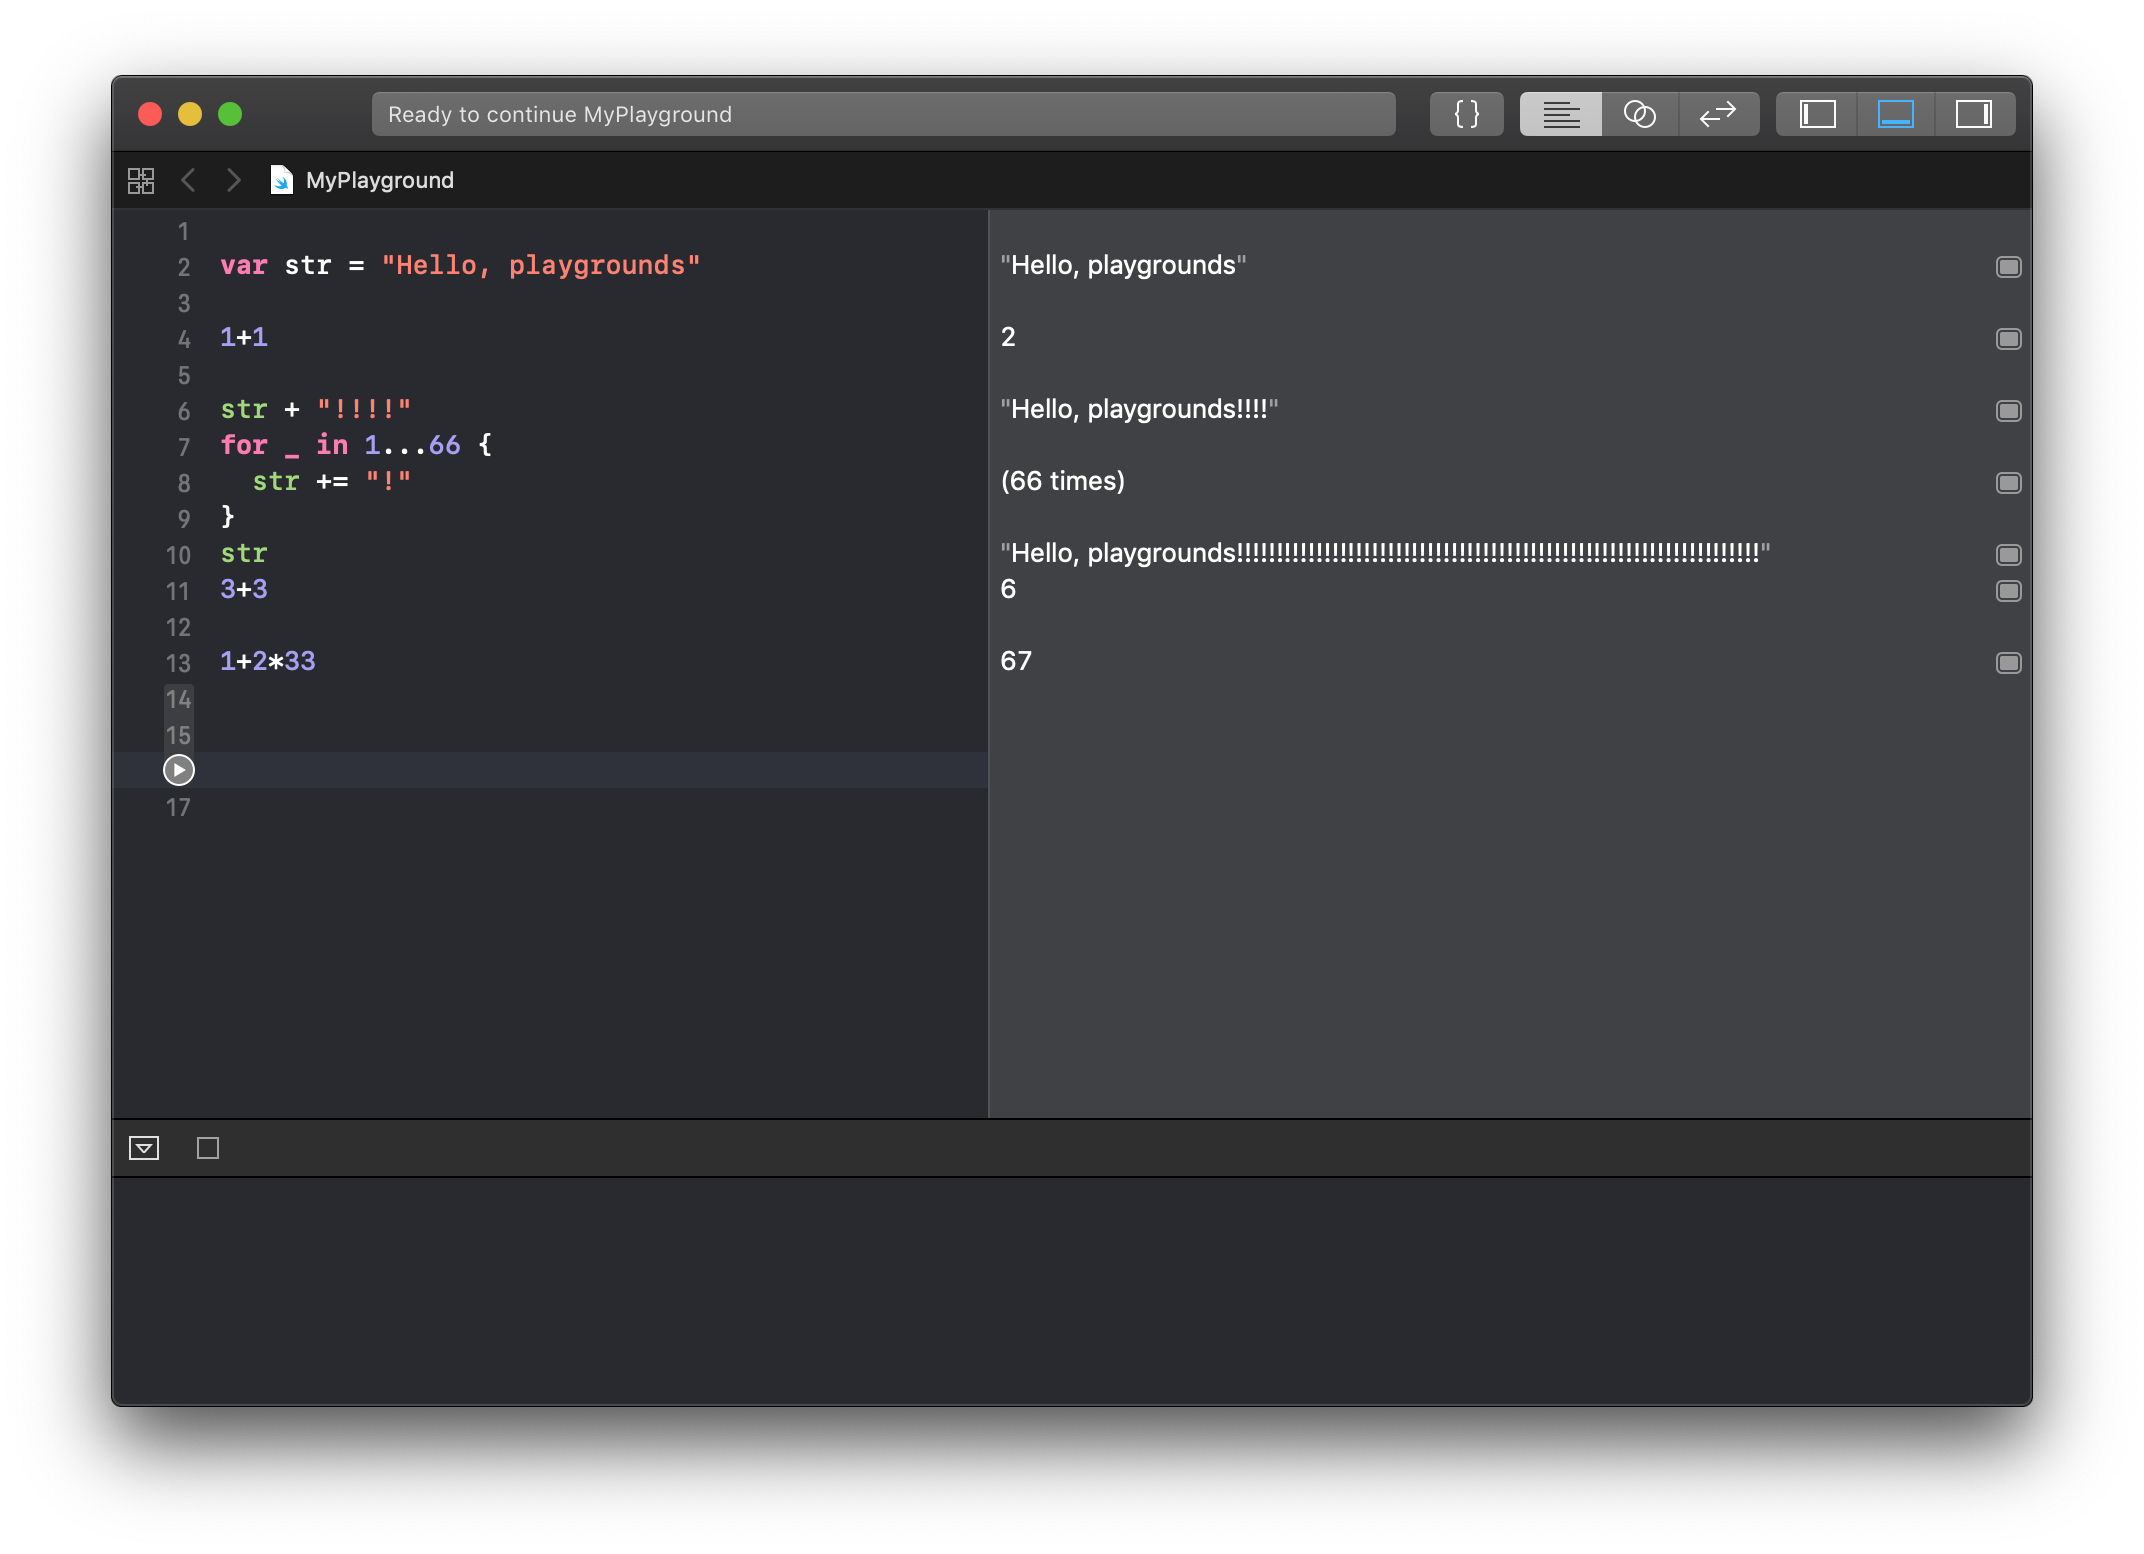
Task: Toggle the right inspector panel
Action: 1973,114
